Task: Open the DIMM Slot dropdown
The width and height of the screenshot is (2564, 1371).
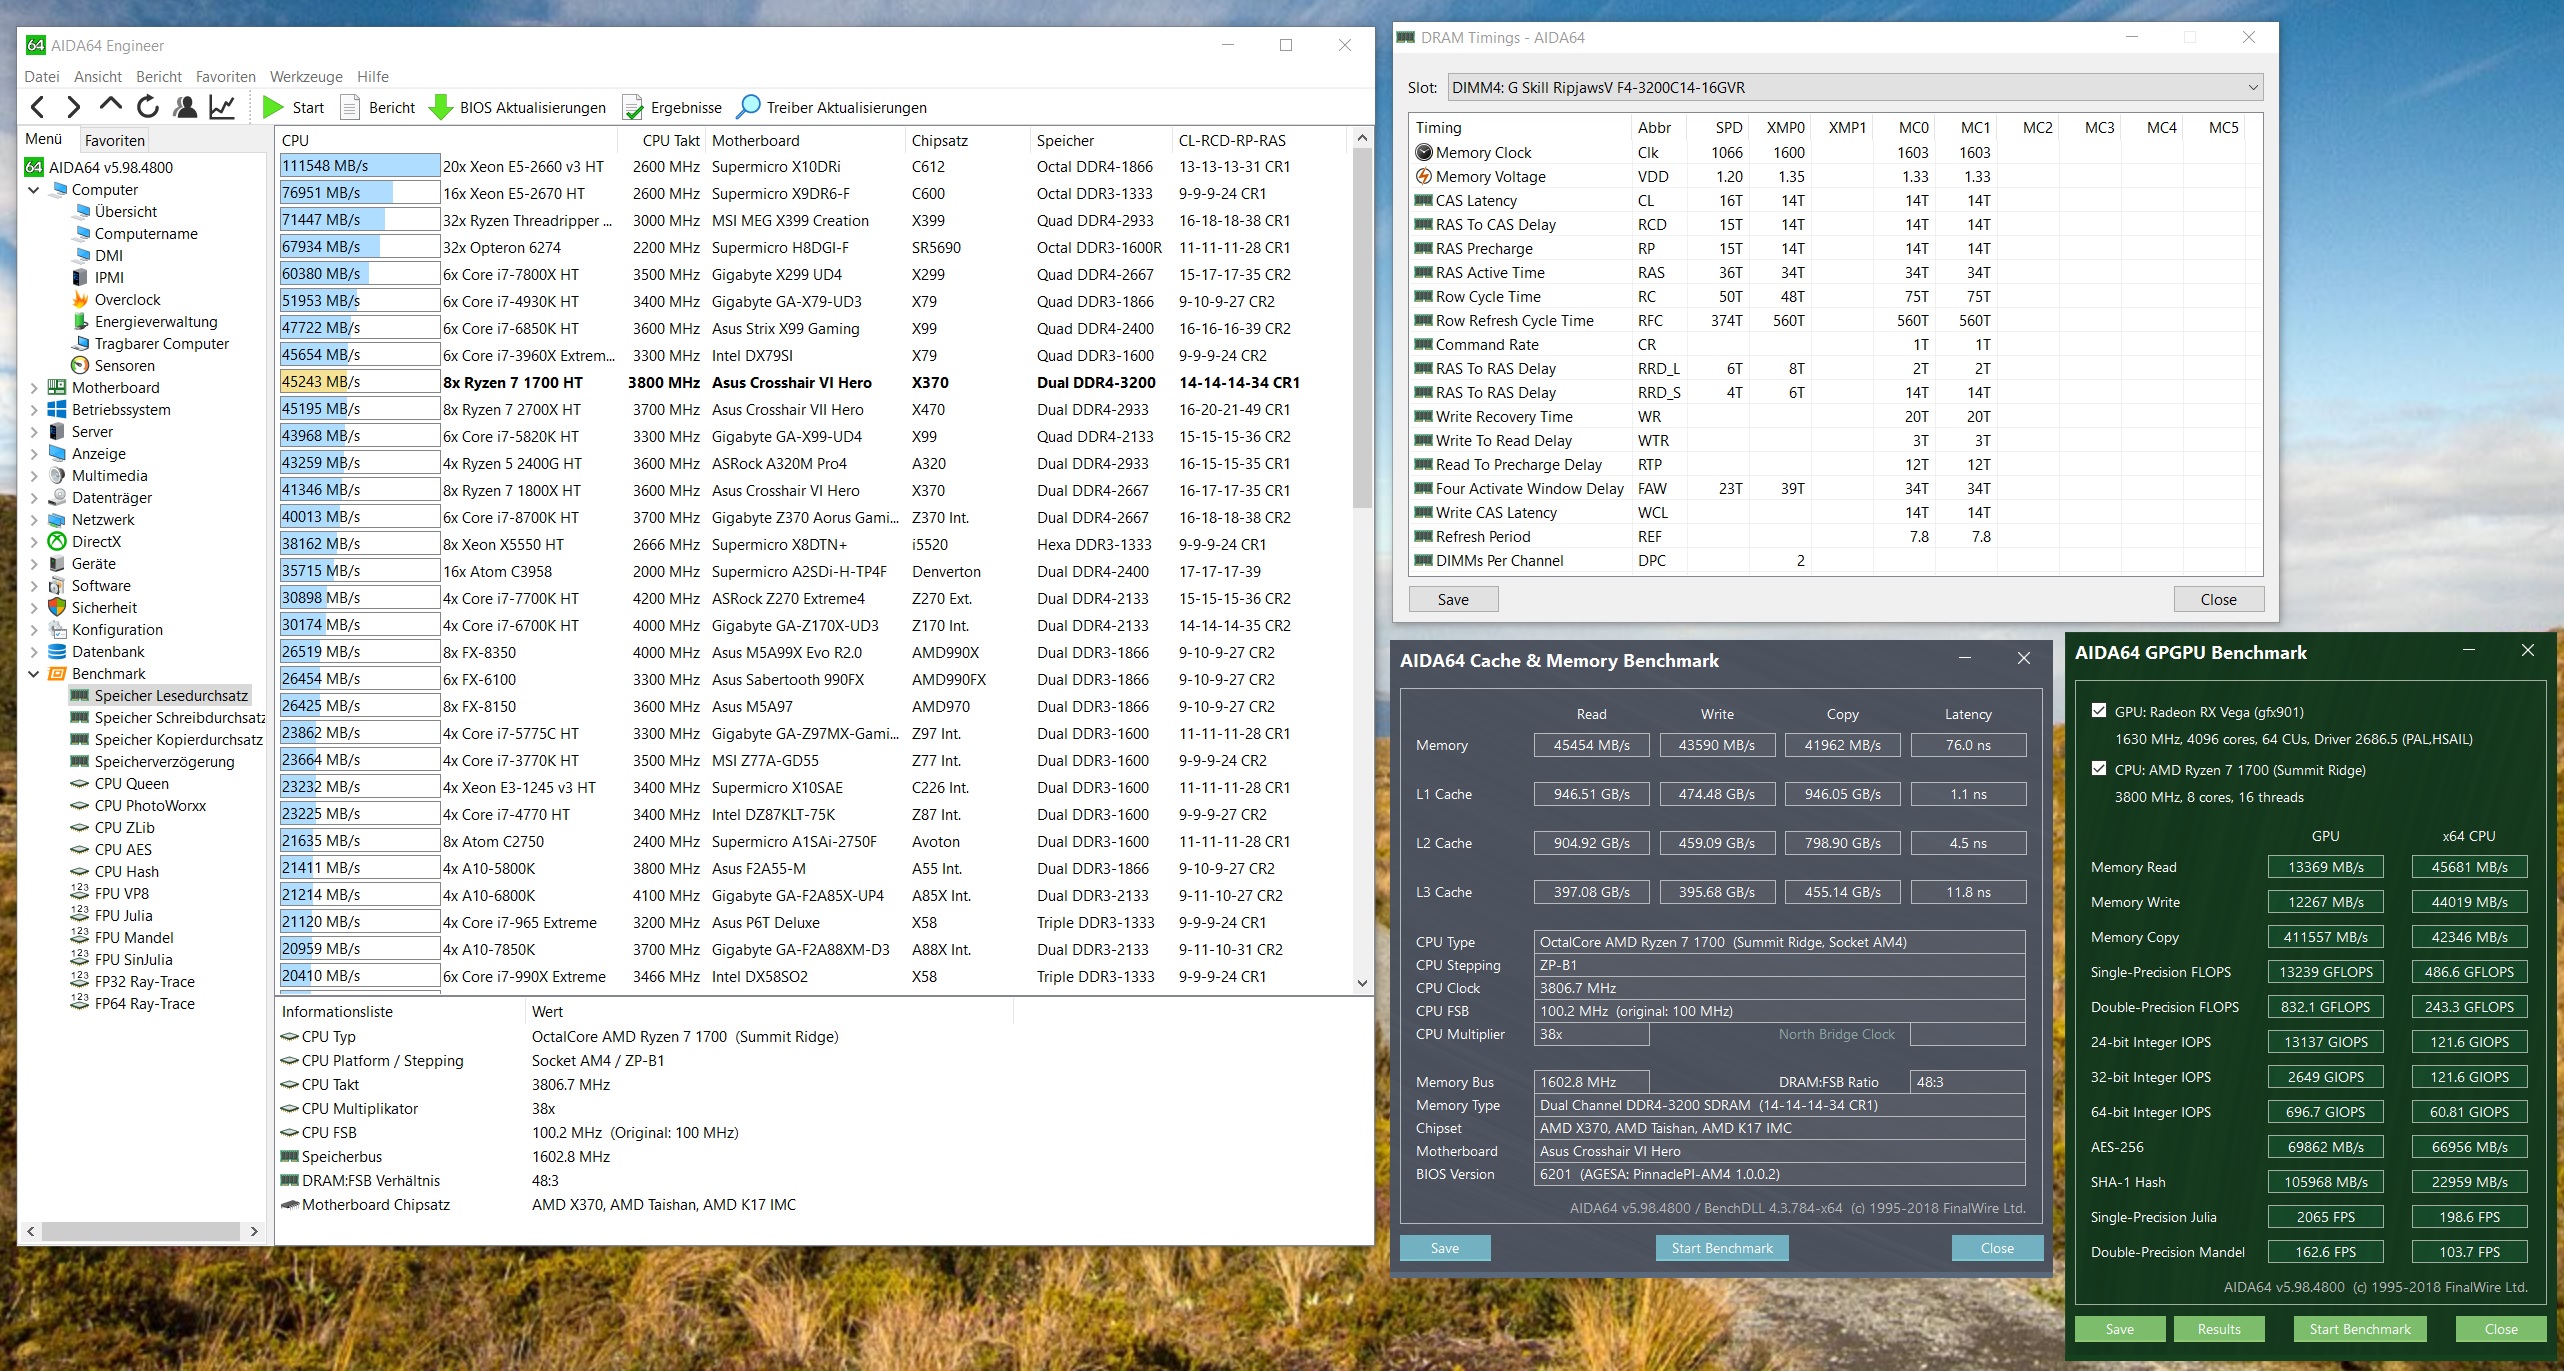Action: [2253, 88]
